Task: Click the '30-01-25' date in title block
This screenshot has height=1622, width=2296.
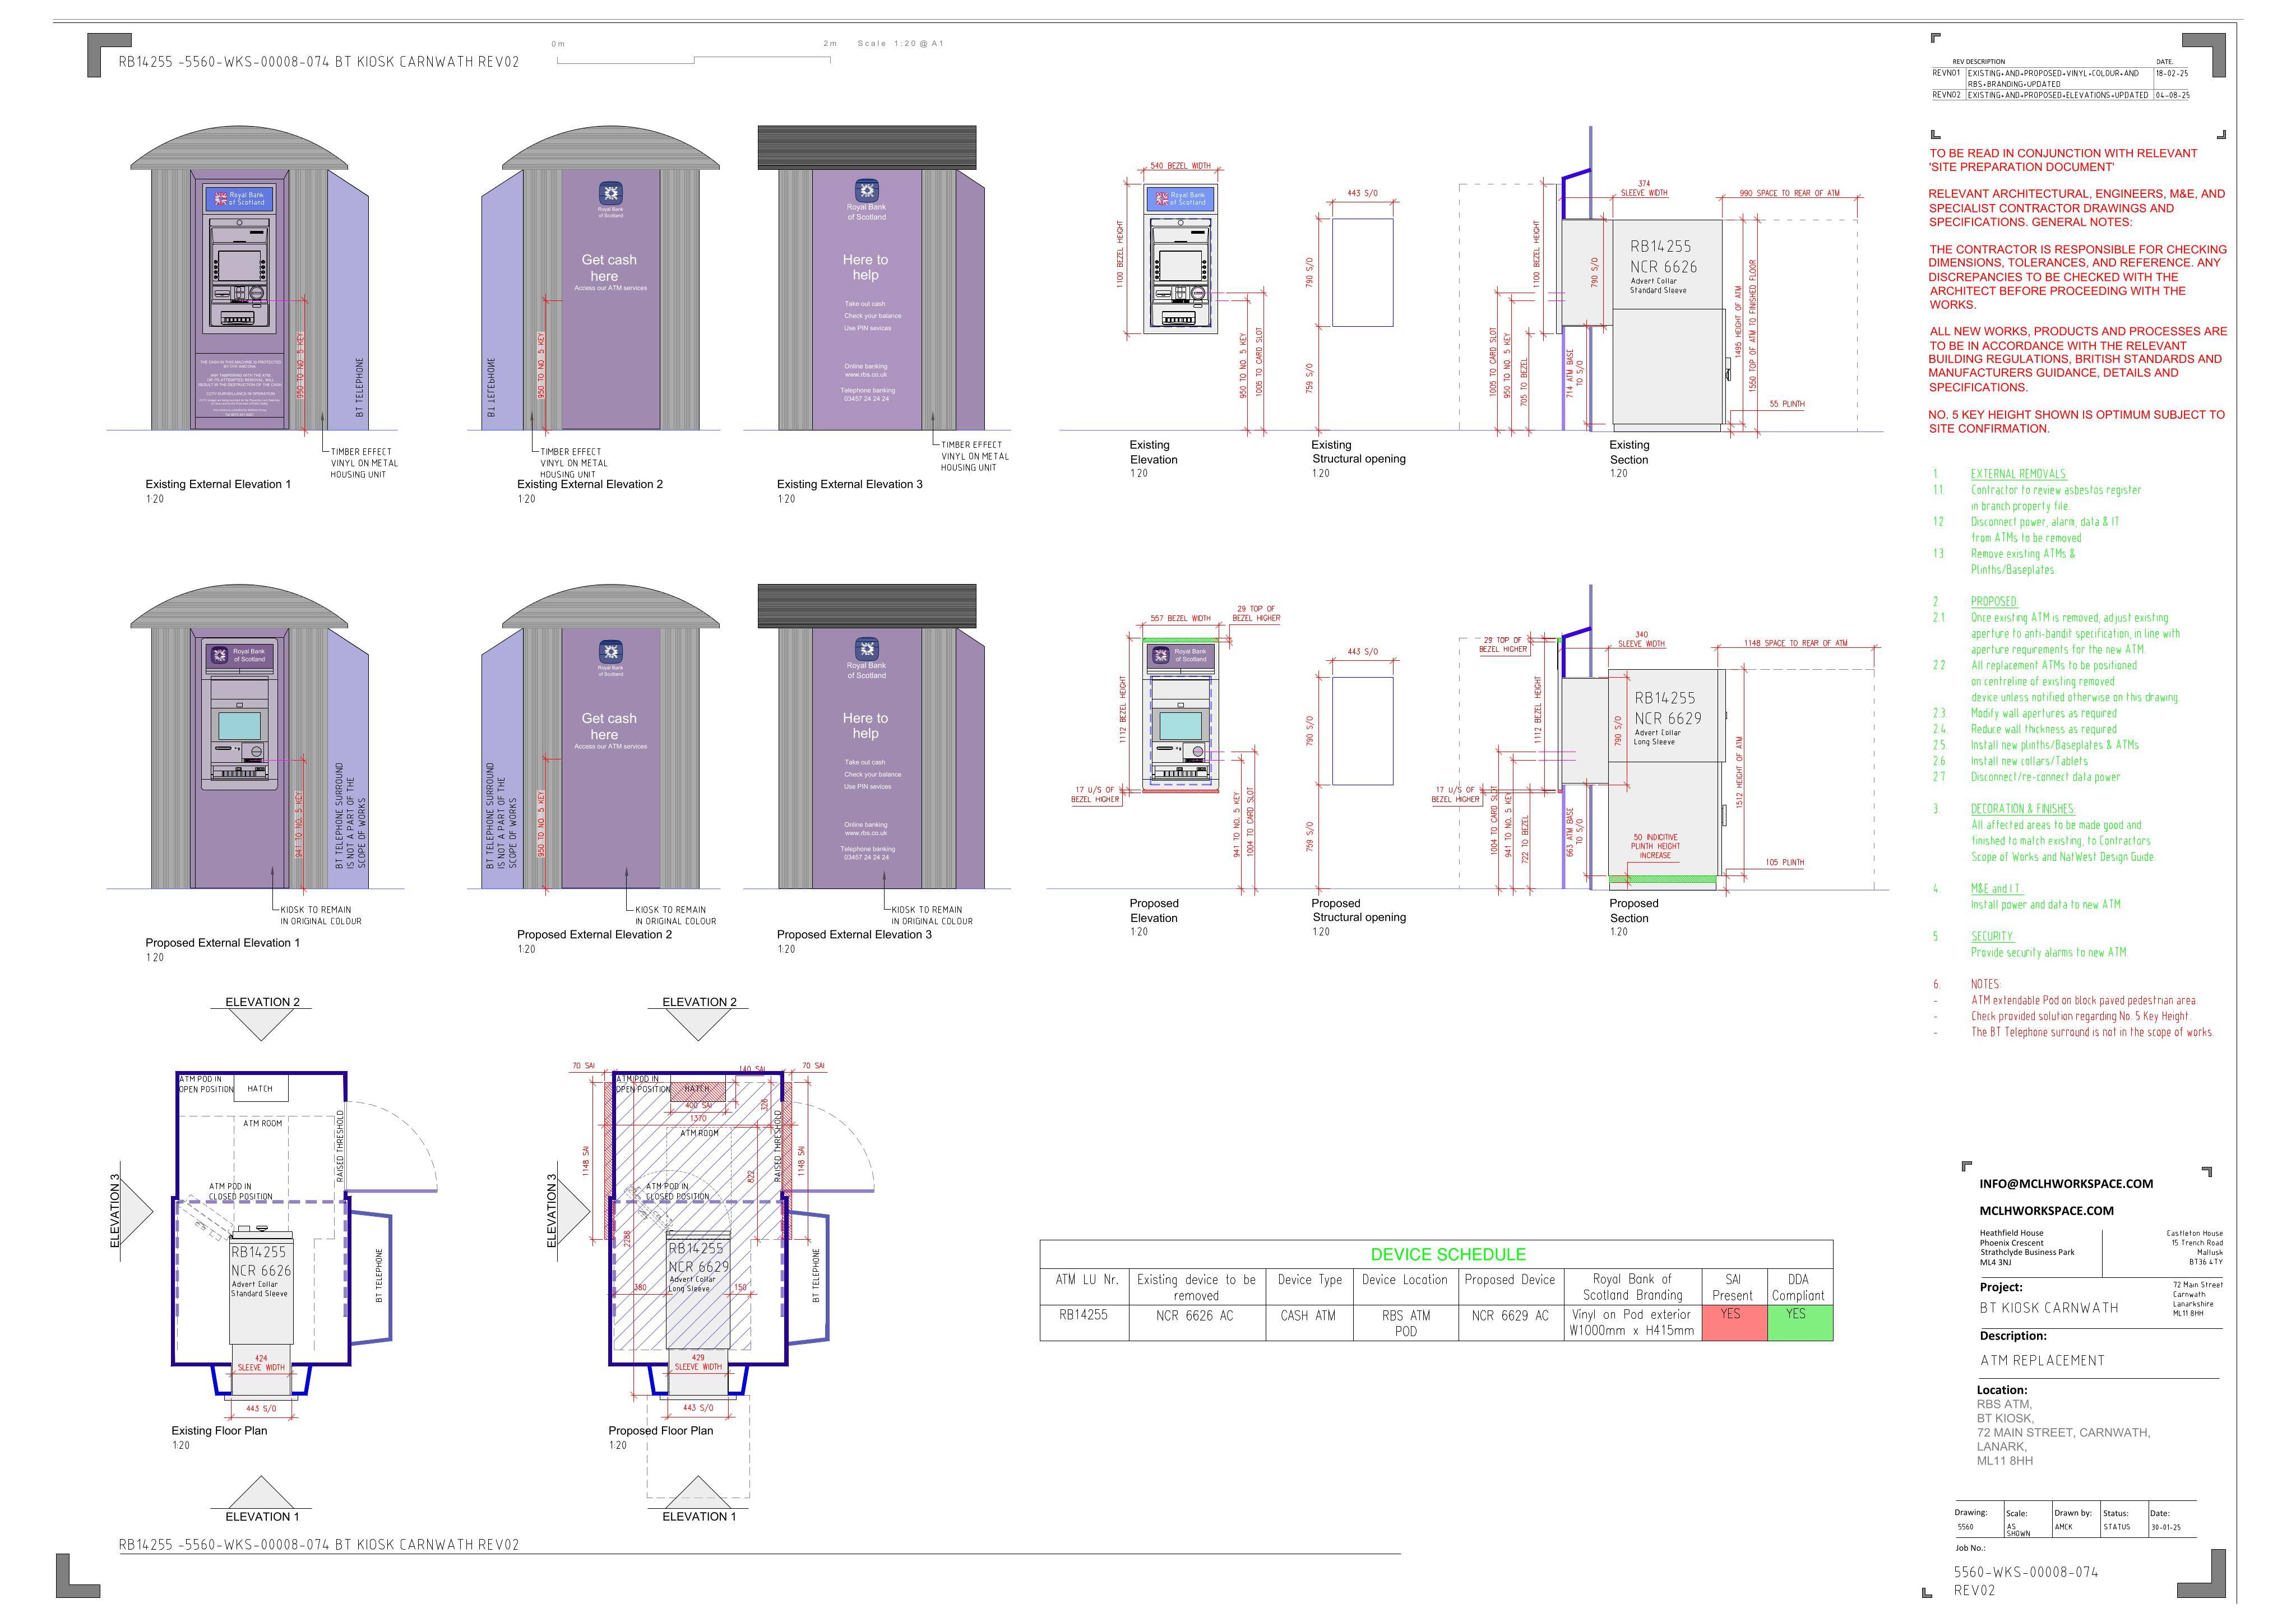Action: pos(2165,1527)
